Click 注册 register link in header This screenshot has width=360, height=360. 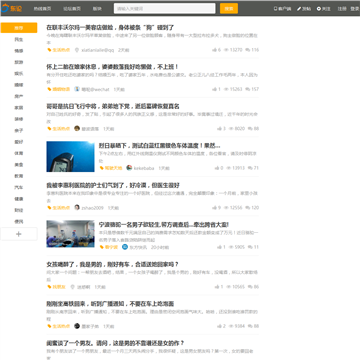point(342,9)
